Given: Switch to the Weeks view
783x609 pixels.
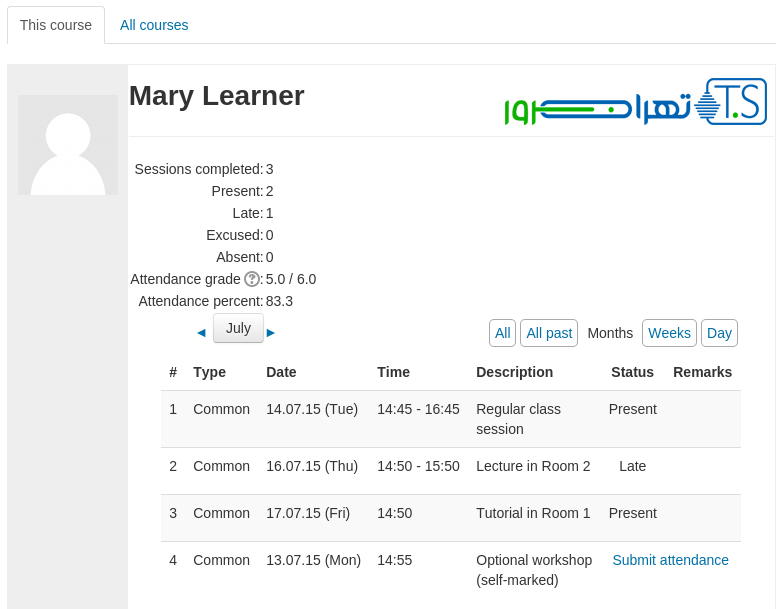Looking at the screenshot, I should [669, 333].
